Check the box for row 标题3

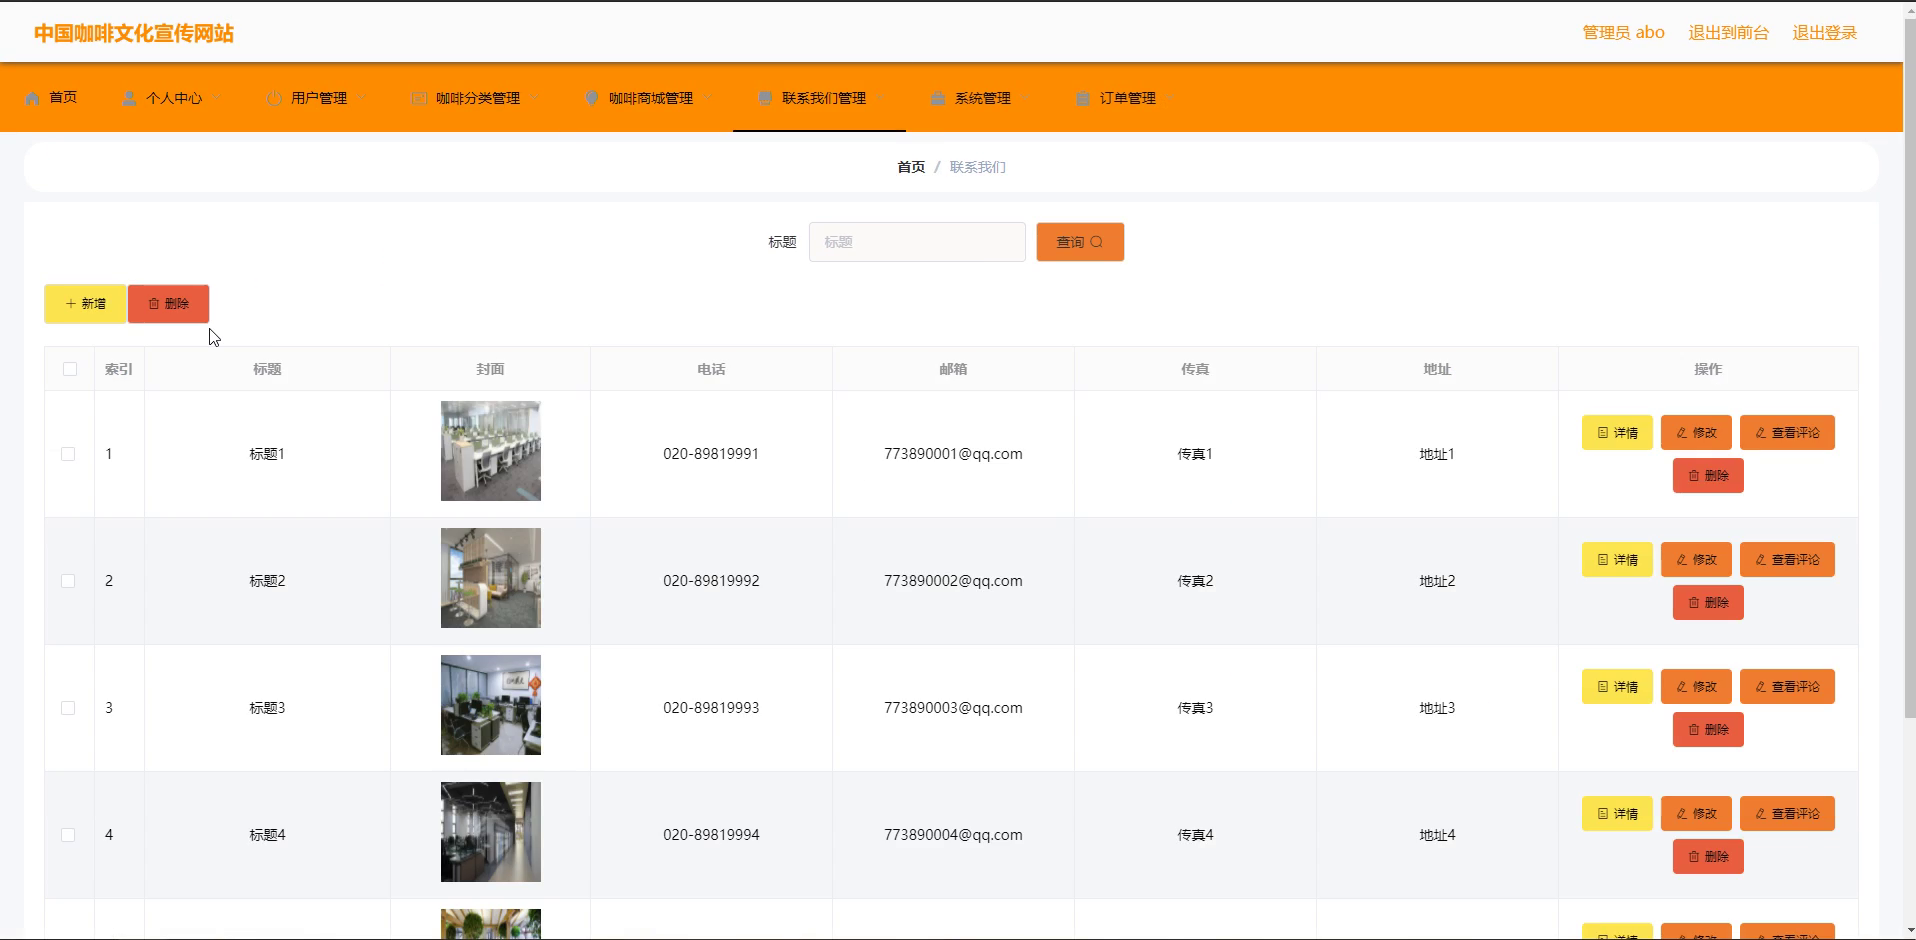pos(68,708)
